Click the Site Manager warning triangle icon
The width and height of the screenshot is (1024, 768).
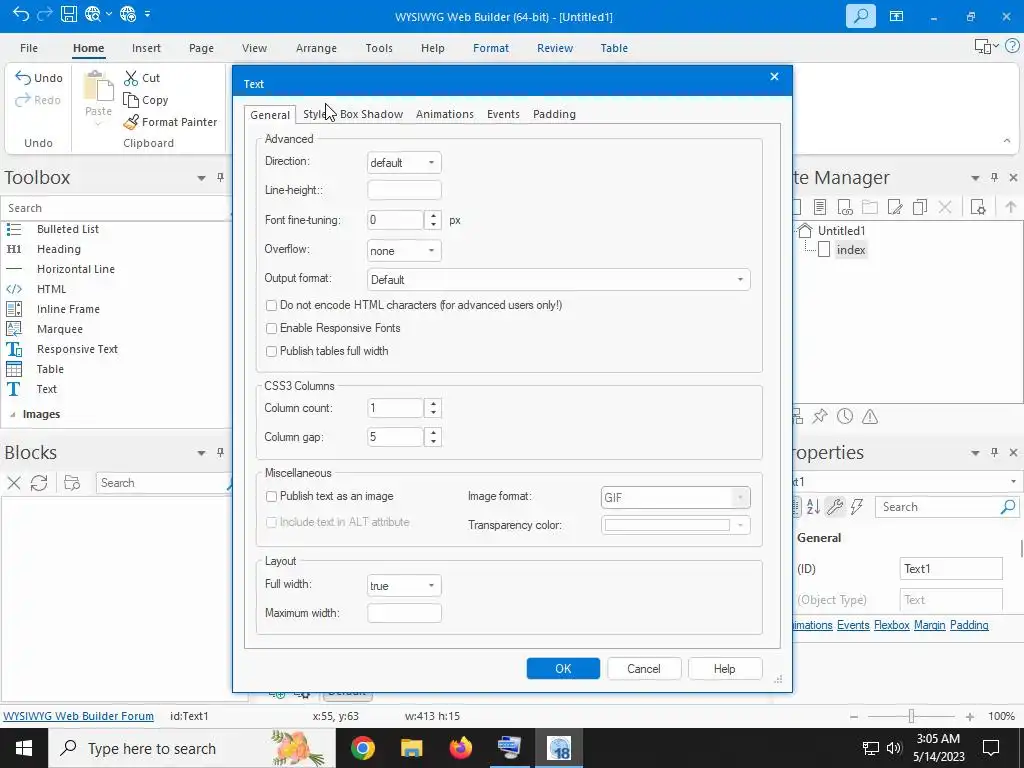point(870,417)
